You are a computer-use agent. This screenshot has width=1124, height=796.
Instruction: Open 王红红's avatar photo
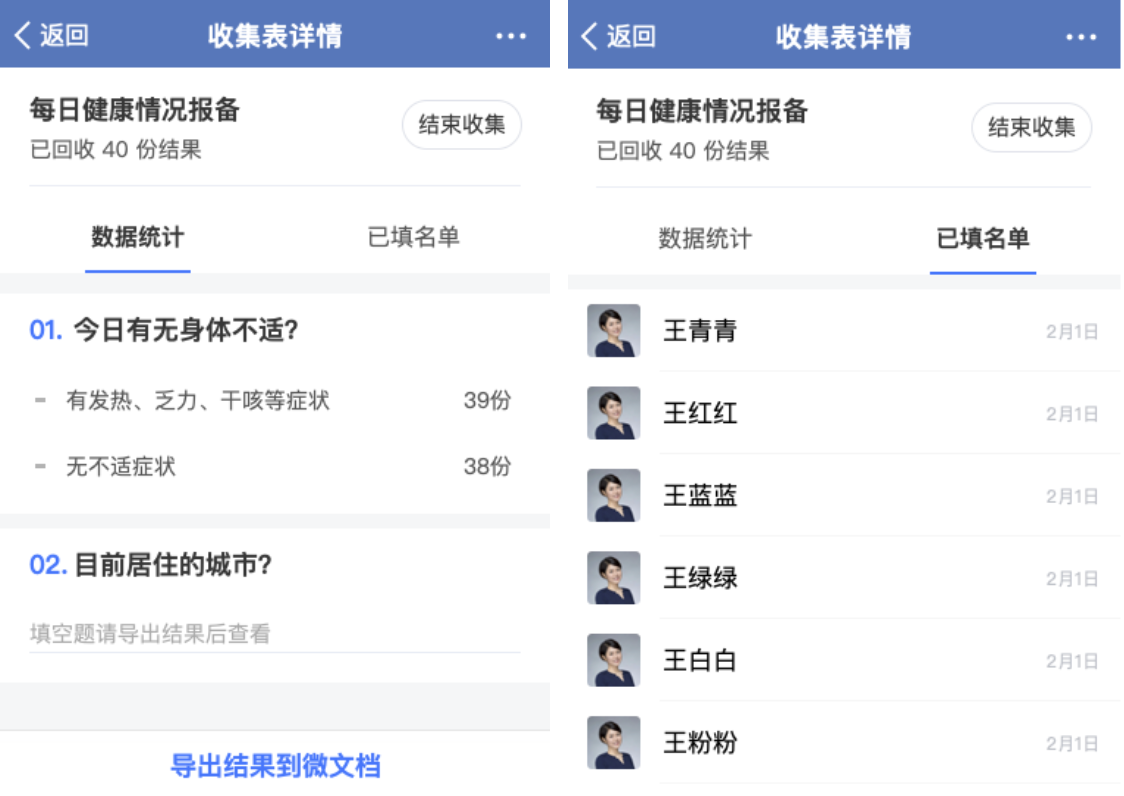pyautogui.click(x=614, y=413)
